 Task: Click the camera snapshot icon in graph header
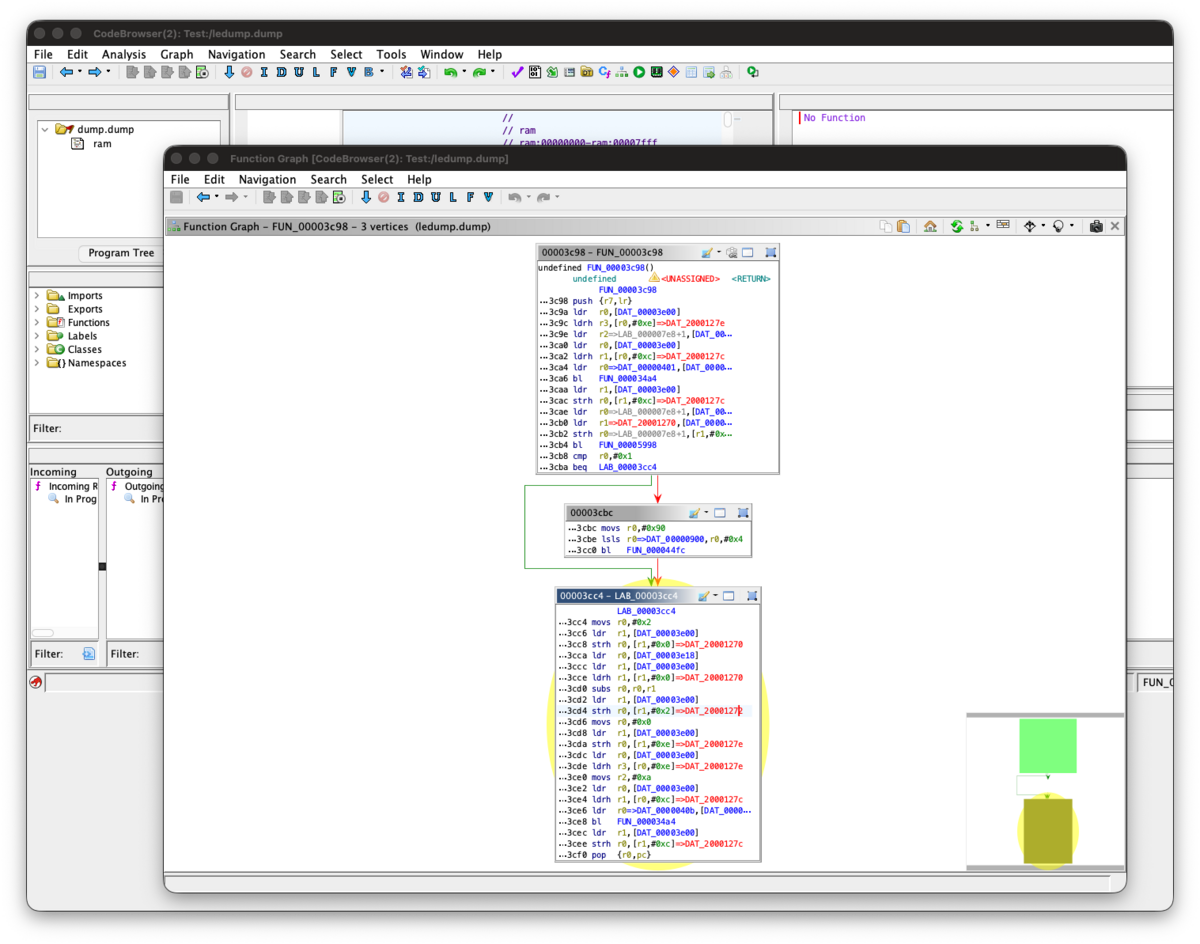(x=1096, y=227)
